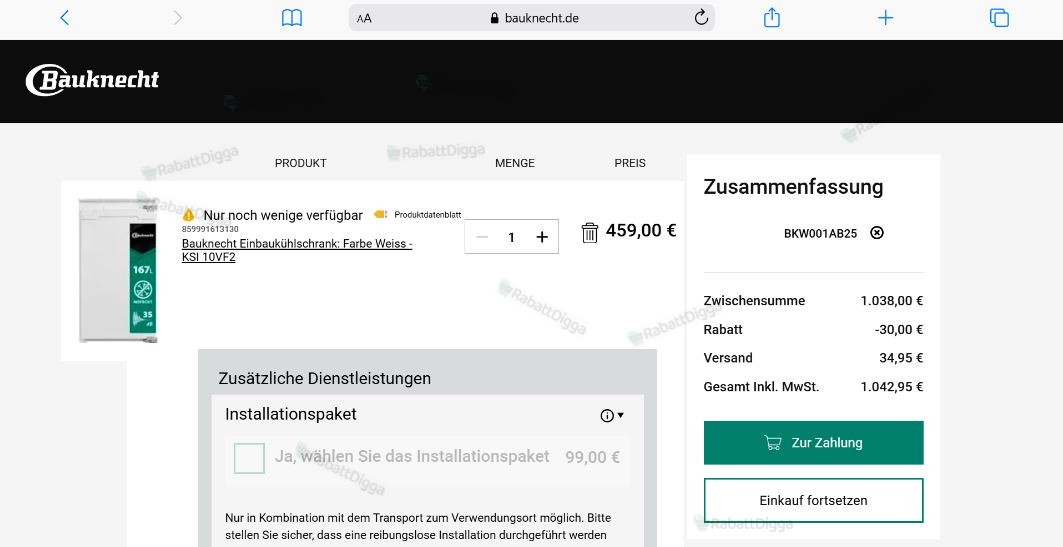Decrease quantity with the minus button

[x=482, y=237]
